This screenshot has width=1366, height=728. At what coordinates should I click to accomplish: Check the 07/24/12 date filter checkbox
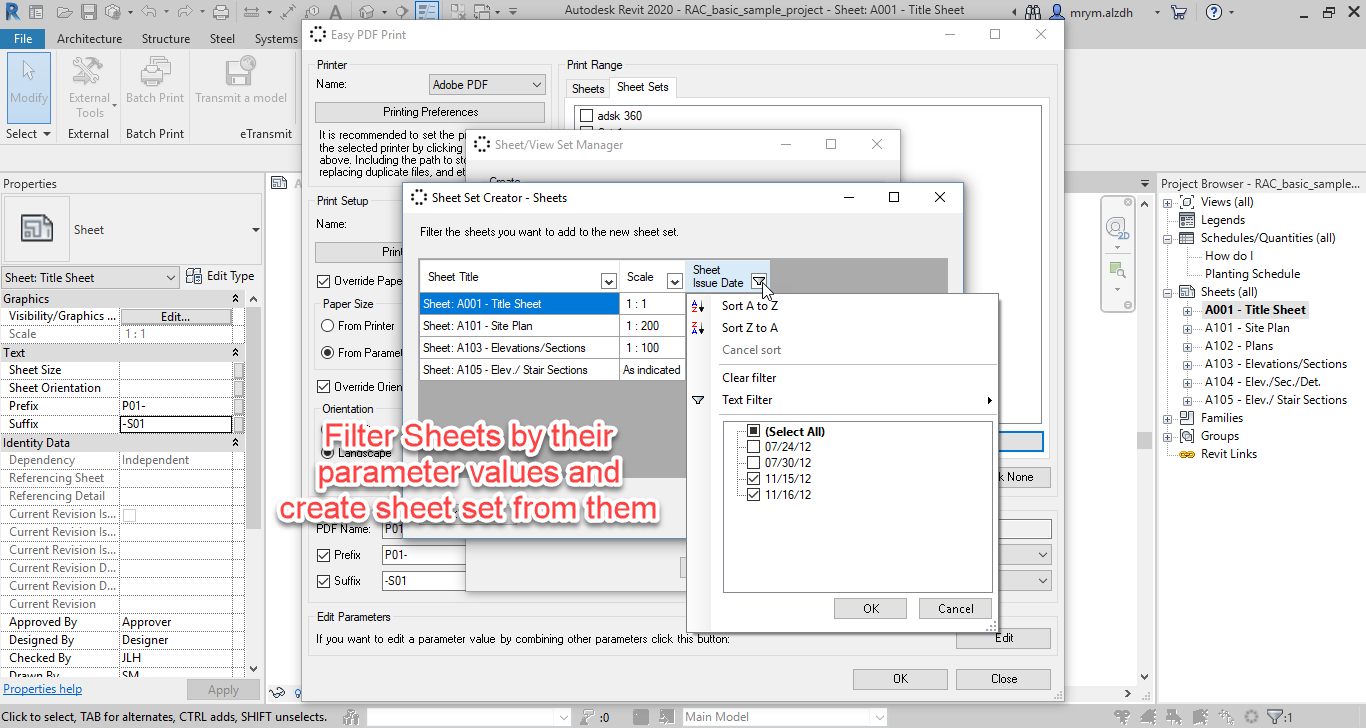[754, 447]
